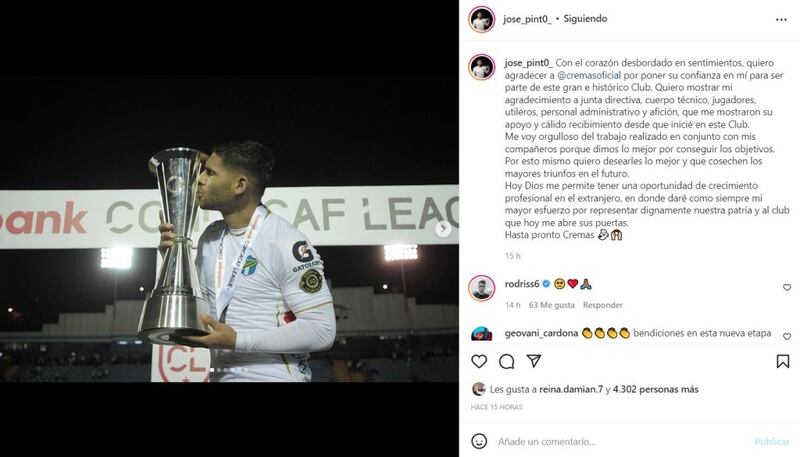Save post with the bookmark icon
Viewport: 800px width, 457px height.
click(783, 361)
